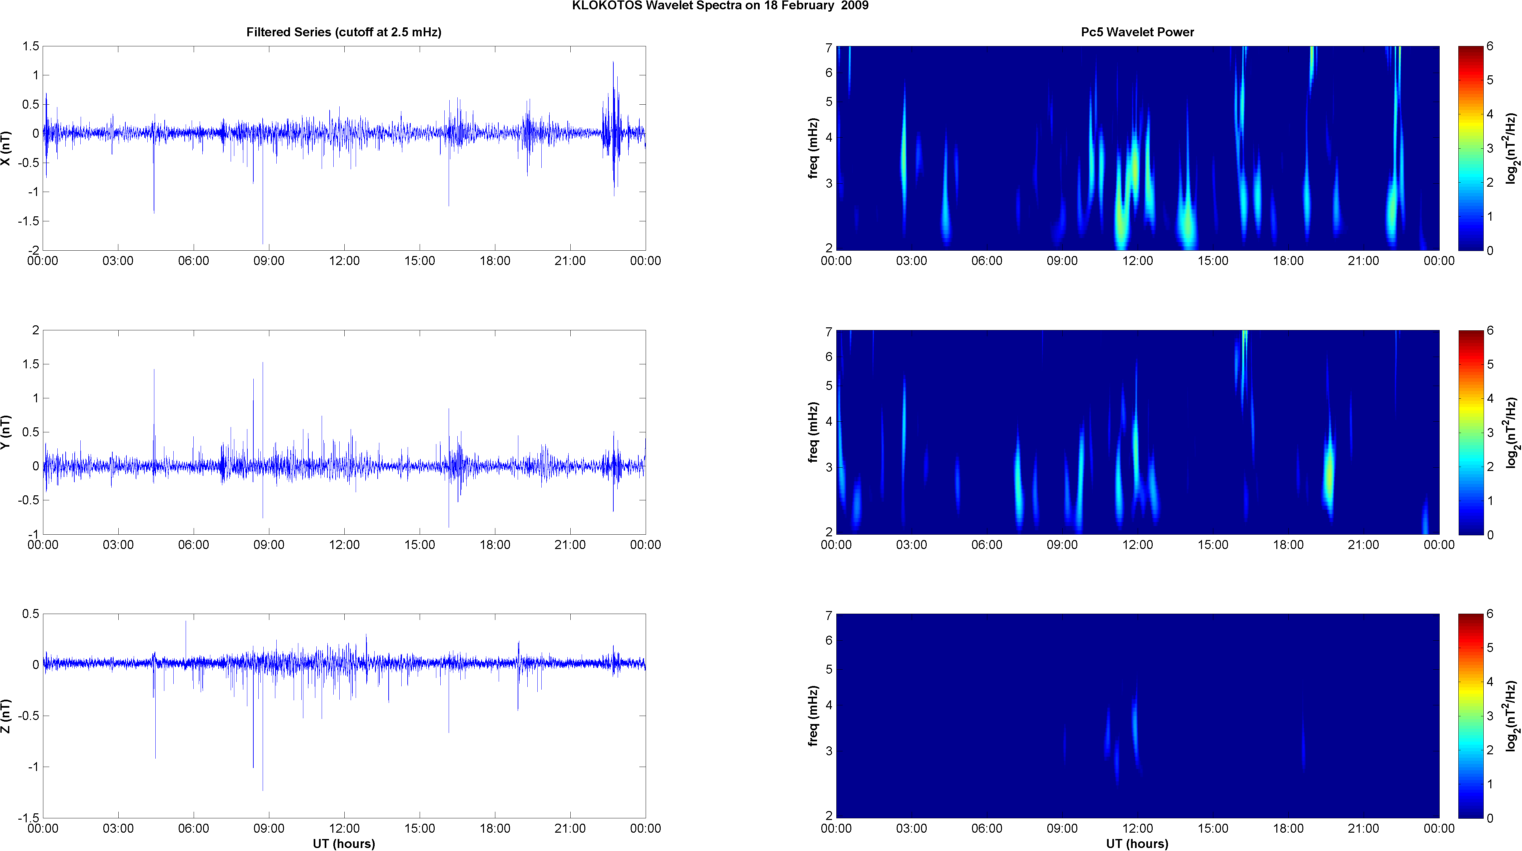Click 'log2(nT²/Hz)' label beside top color bar
Screen dimensions: 1522x851
pyautogui.click(x=1514, y=148)
